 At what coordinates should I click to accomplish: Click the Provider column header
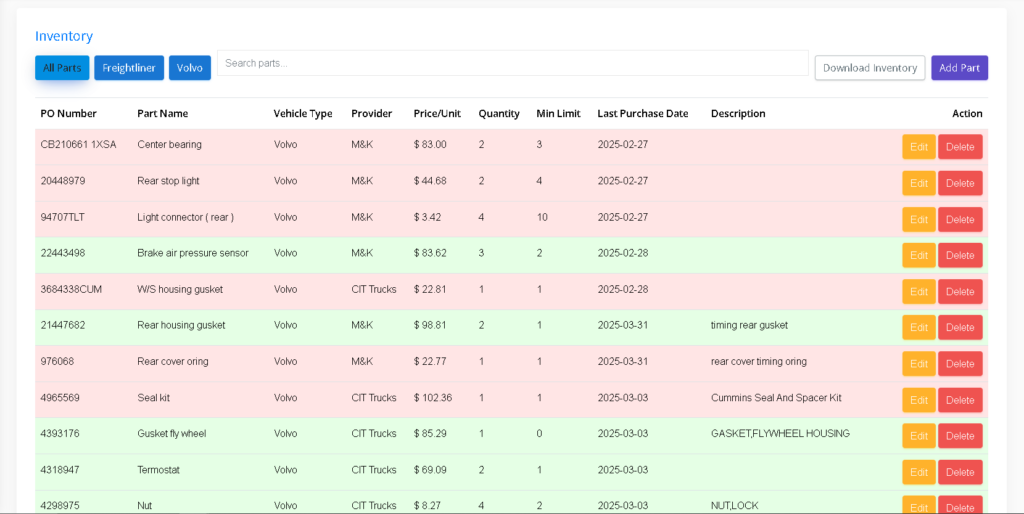tap(372, 114)
